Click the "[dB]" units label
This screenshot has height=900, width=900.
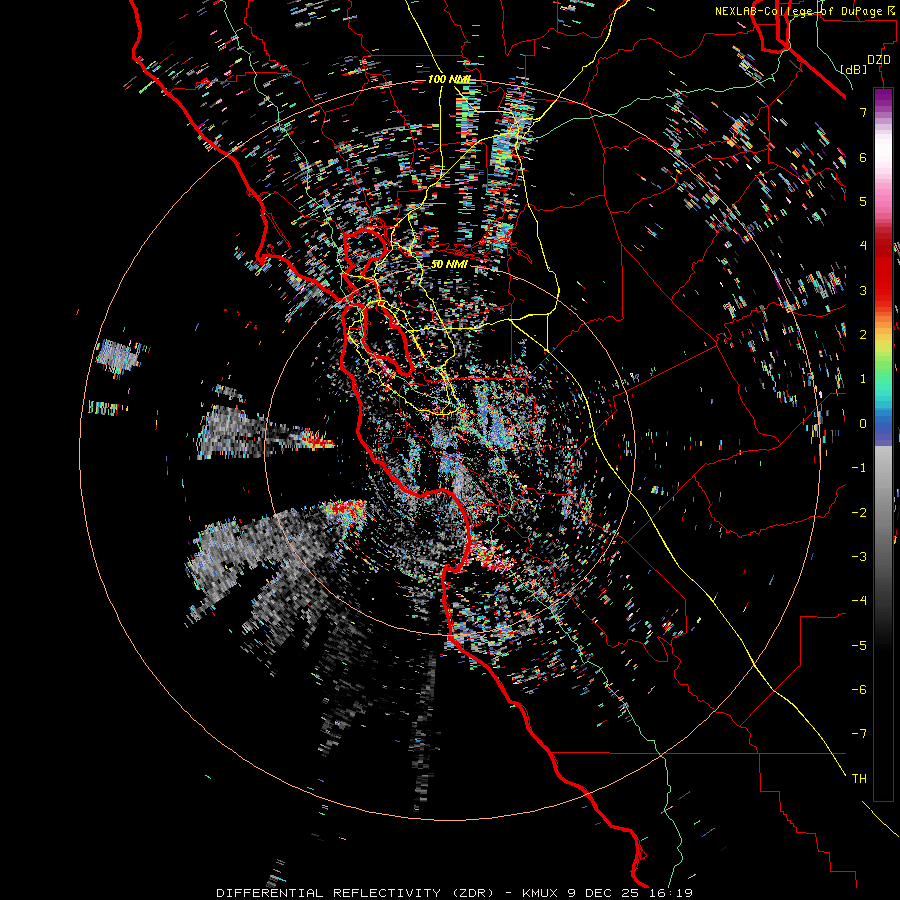854,69
